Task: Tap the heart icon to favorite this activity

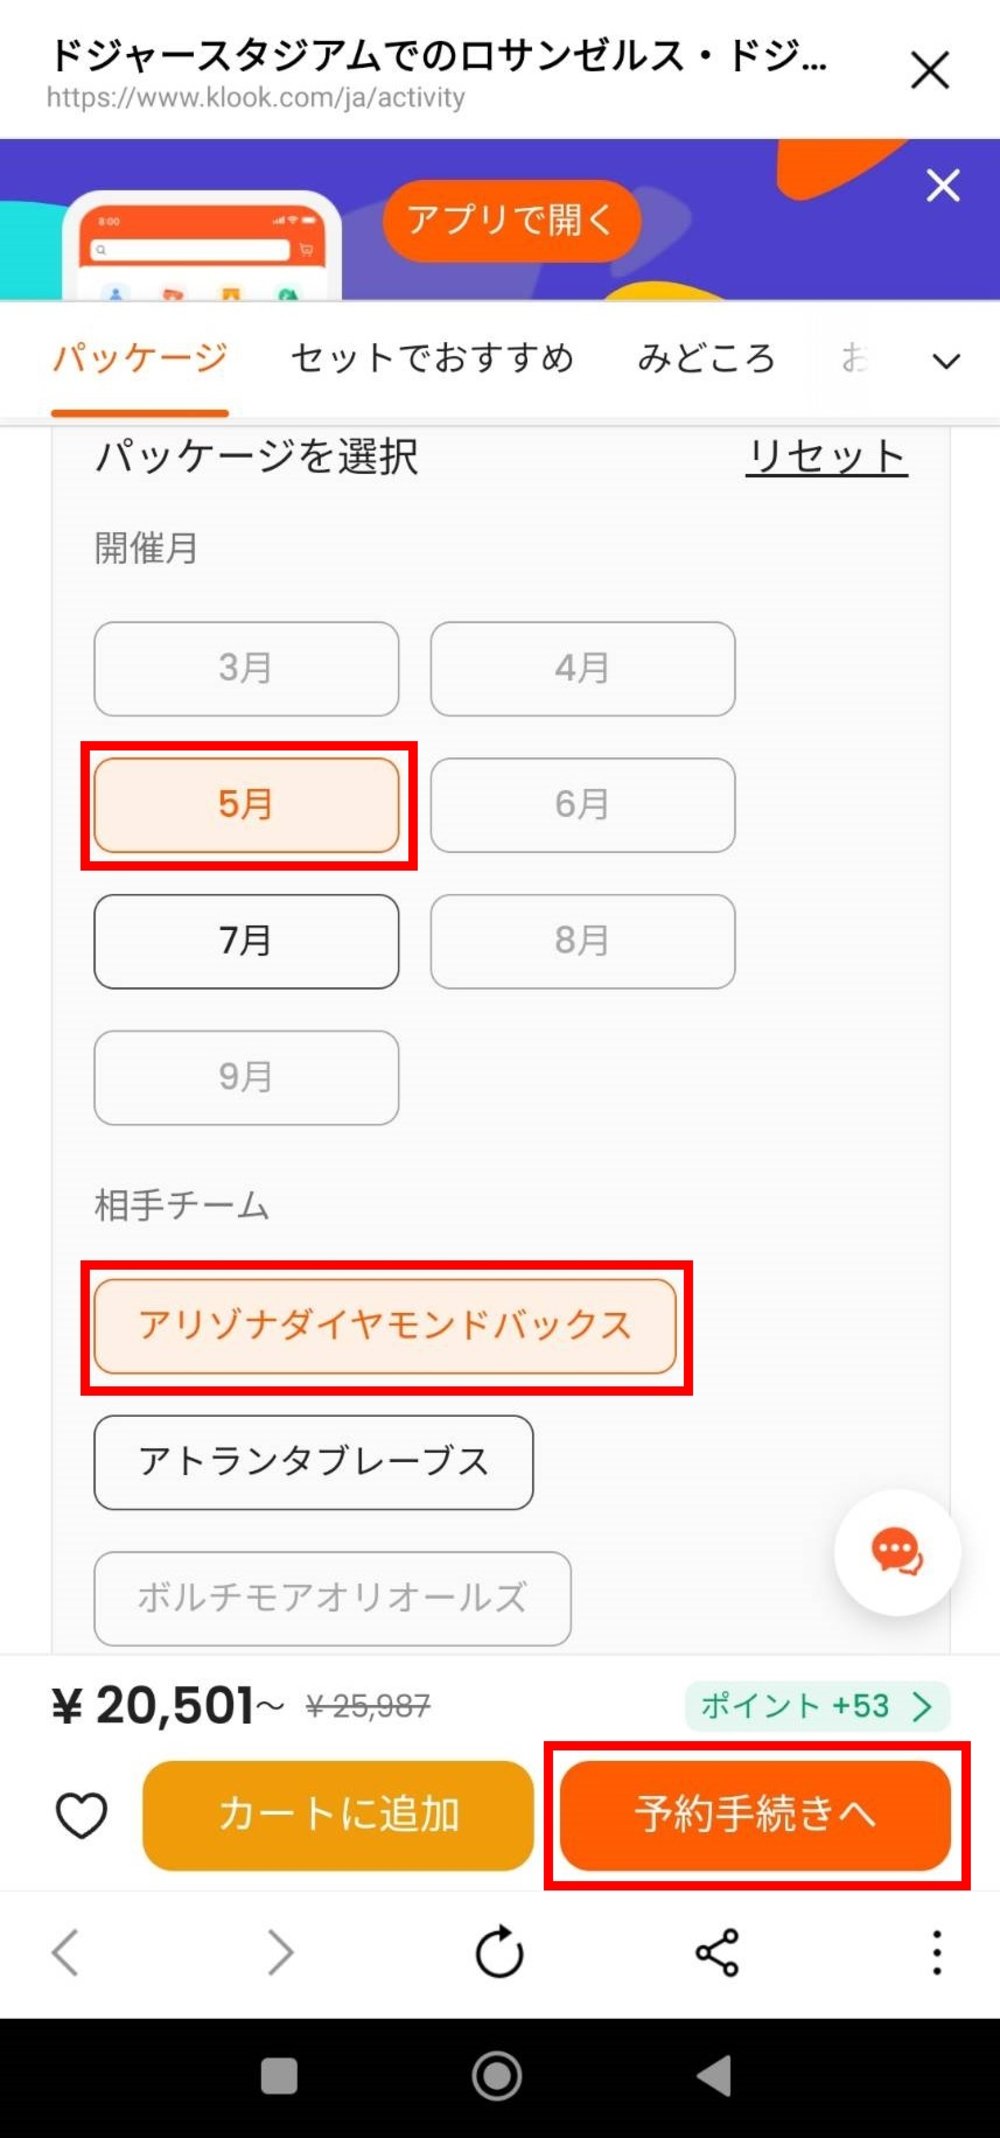Action: [x=82, y=1813]
